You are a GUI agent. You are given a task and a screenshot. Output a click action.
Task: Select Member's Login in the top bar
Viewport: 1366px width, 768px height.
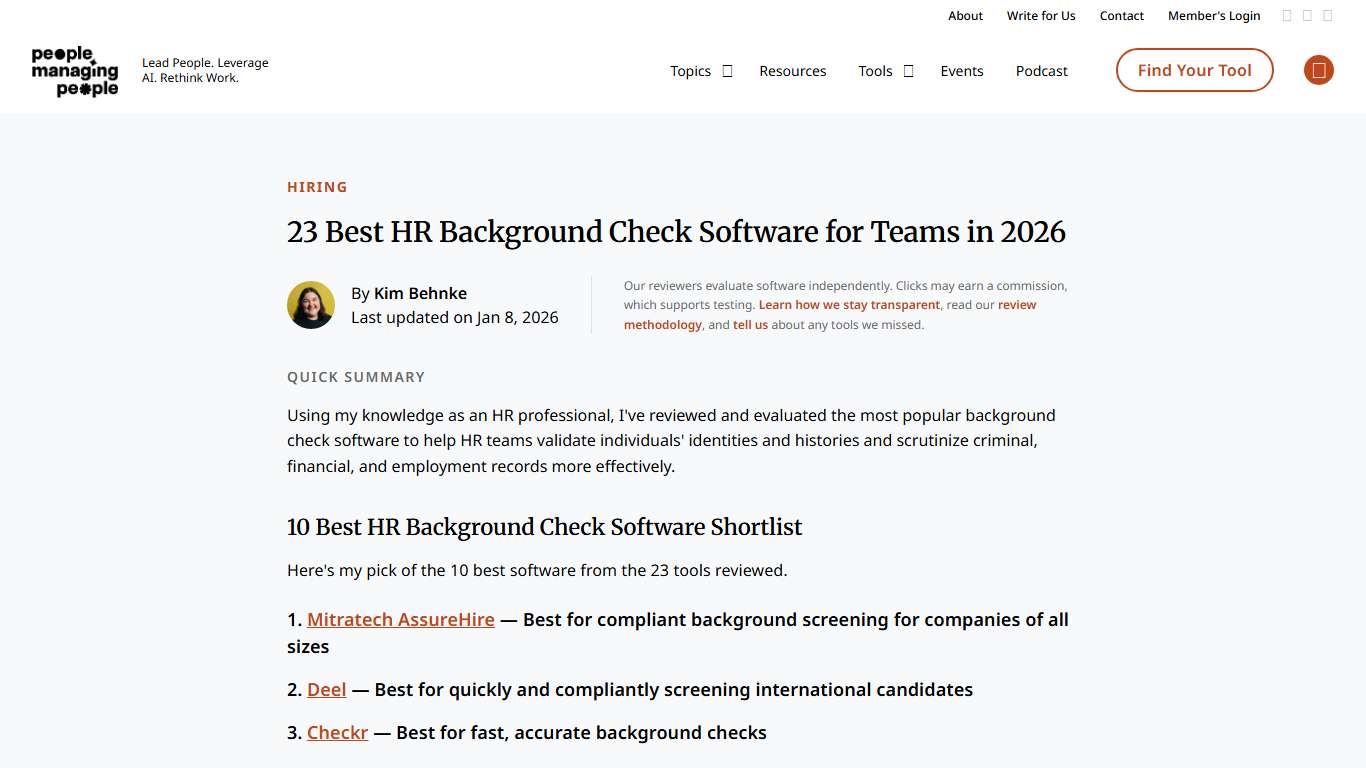tap(1214, 15)
